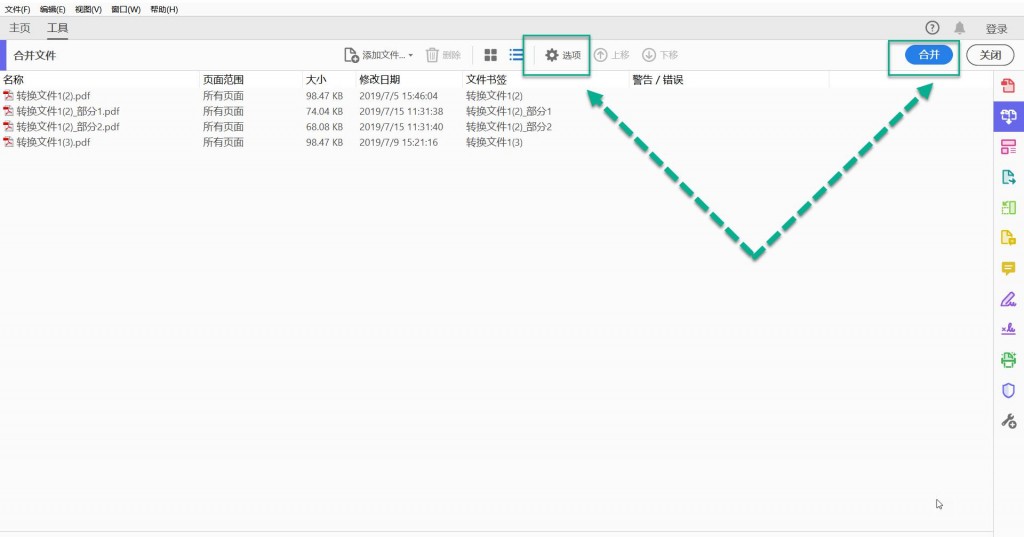Click the 删除 trash button
Screen dimensions: 1024x537
[443, 55]
